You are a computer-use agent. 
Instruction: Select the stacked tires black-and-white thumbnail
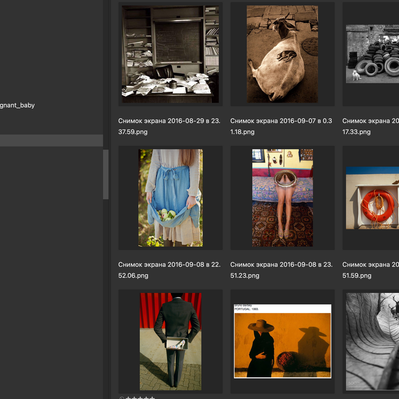[372, 54]
